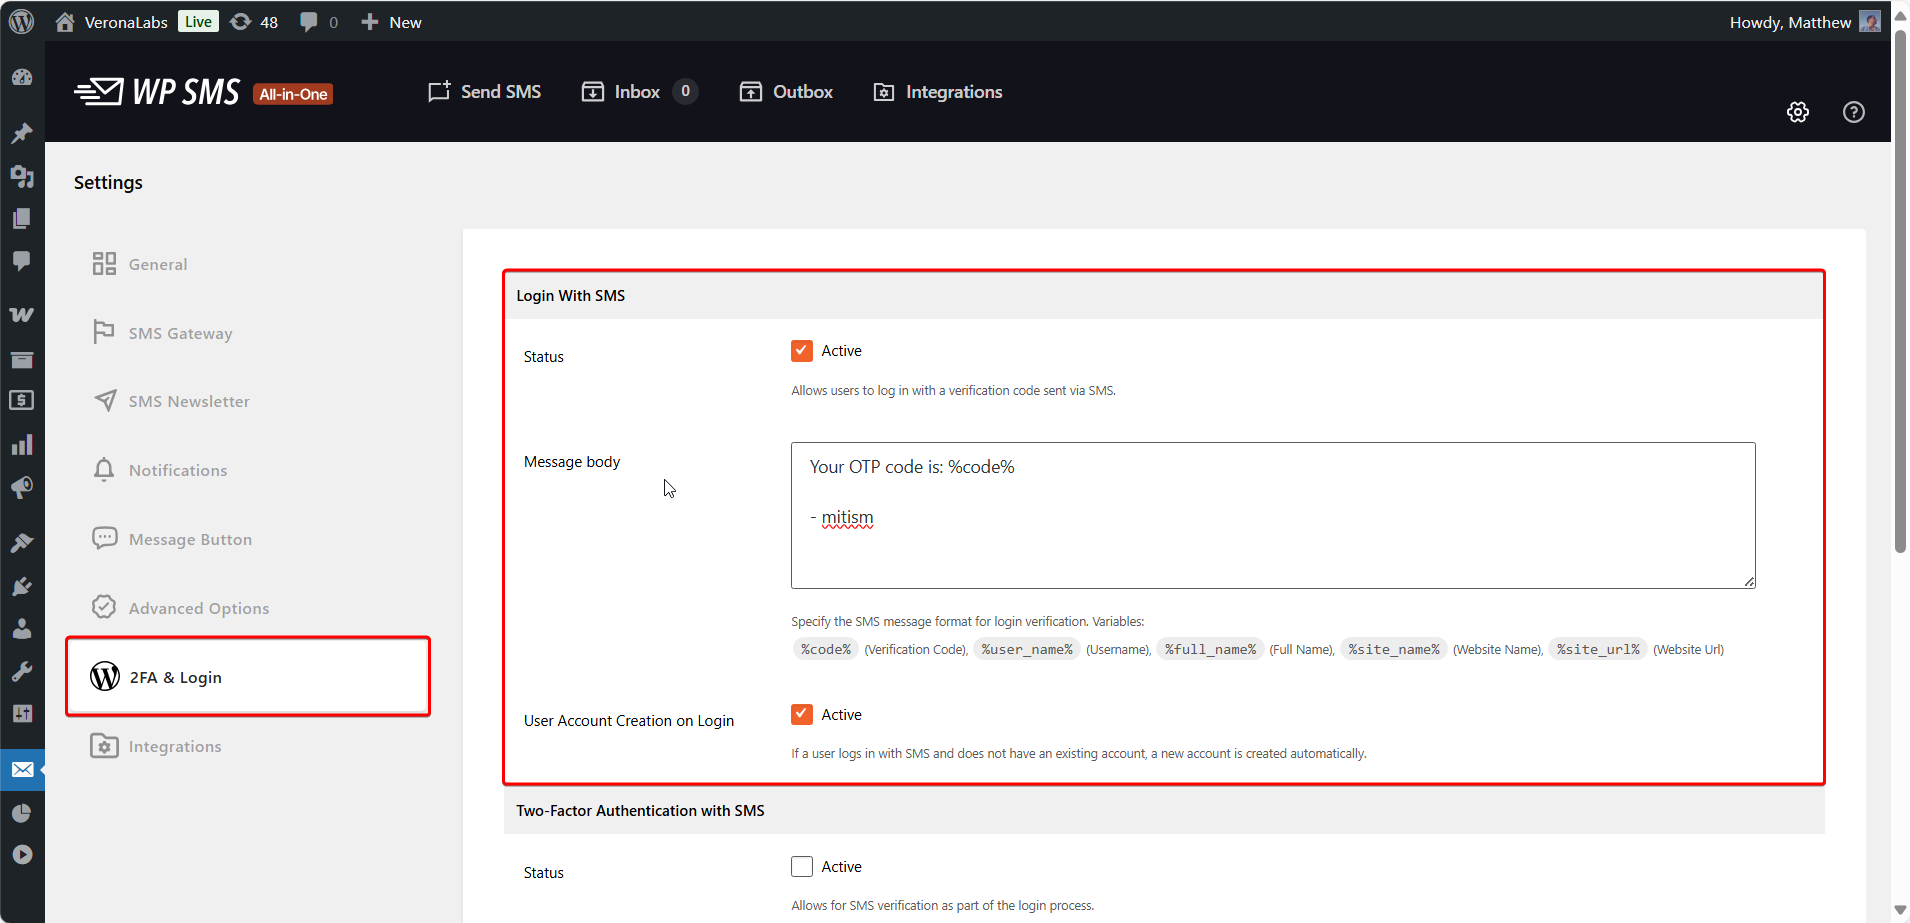Screen dimensions: 1910x923
Task: Open the comments bubble in admin bar
Action: (318, 22)
